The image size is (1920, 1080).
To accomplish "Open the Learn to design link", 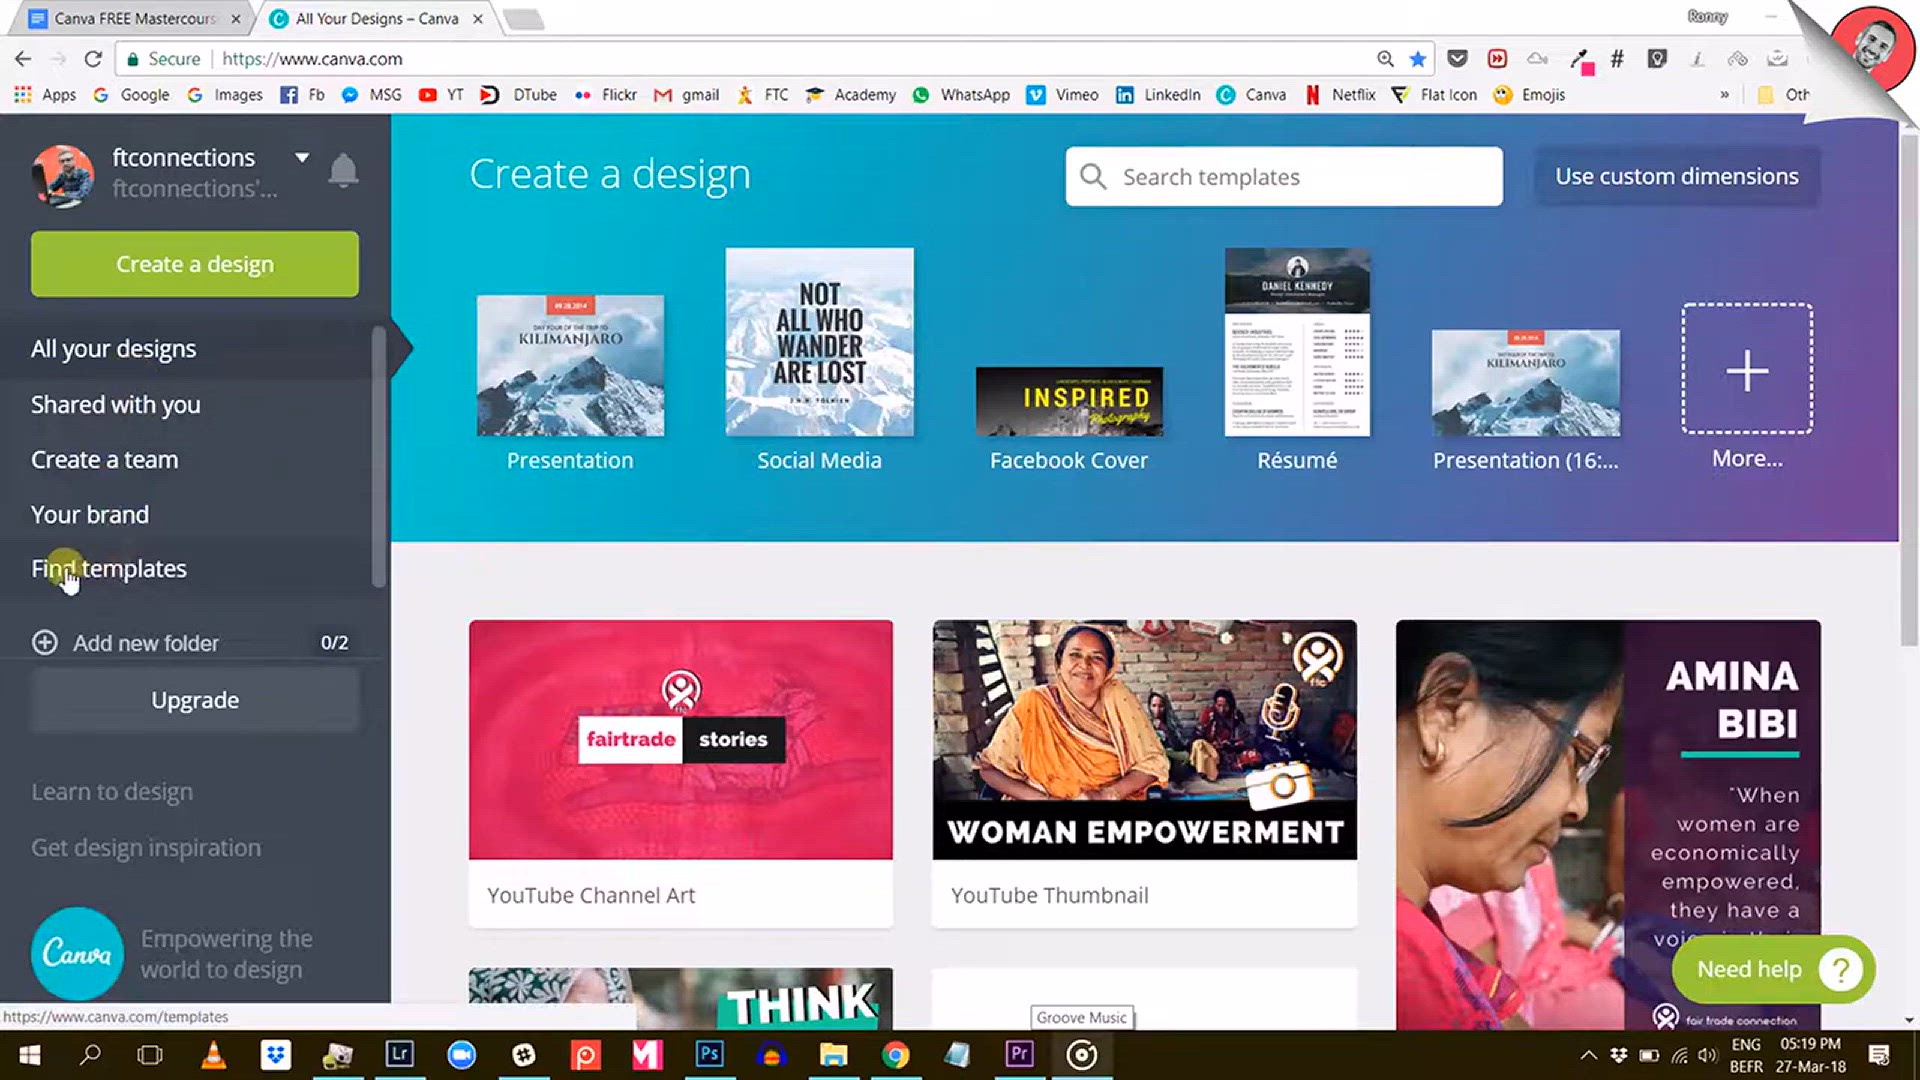I will pyautogui.click(x=112, y=791).
